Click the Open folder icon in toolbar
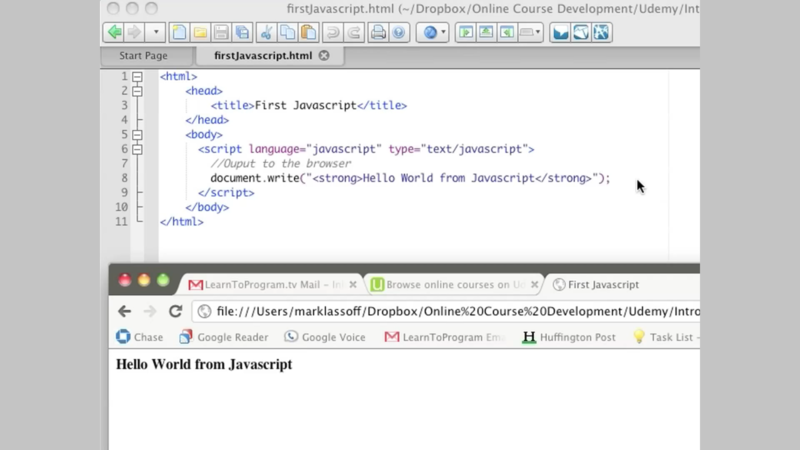 pyautogui.click(x=200, y=32)
